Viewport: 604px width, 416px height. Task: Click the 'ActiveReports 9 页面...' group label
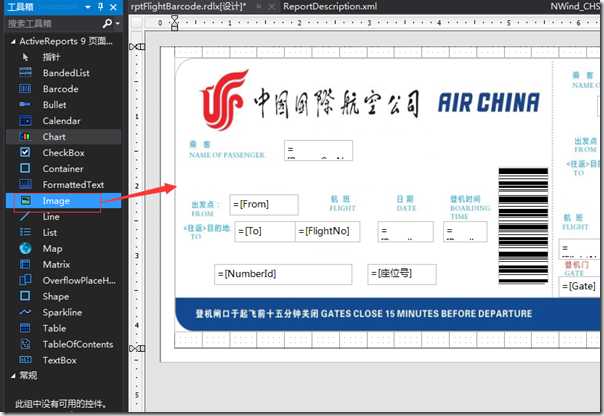pos(66,41)
